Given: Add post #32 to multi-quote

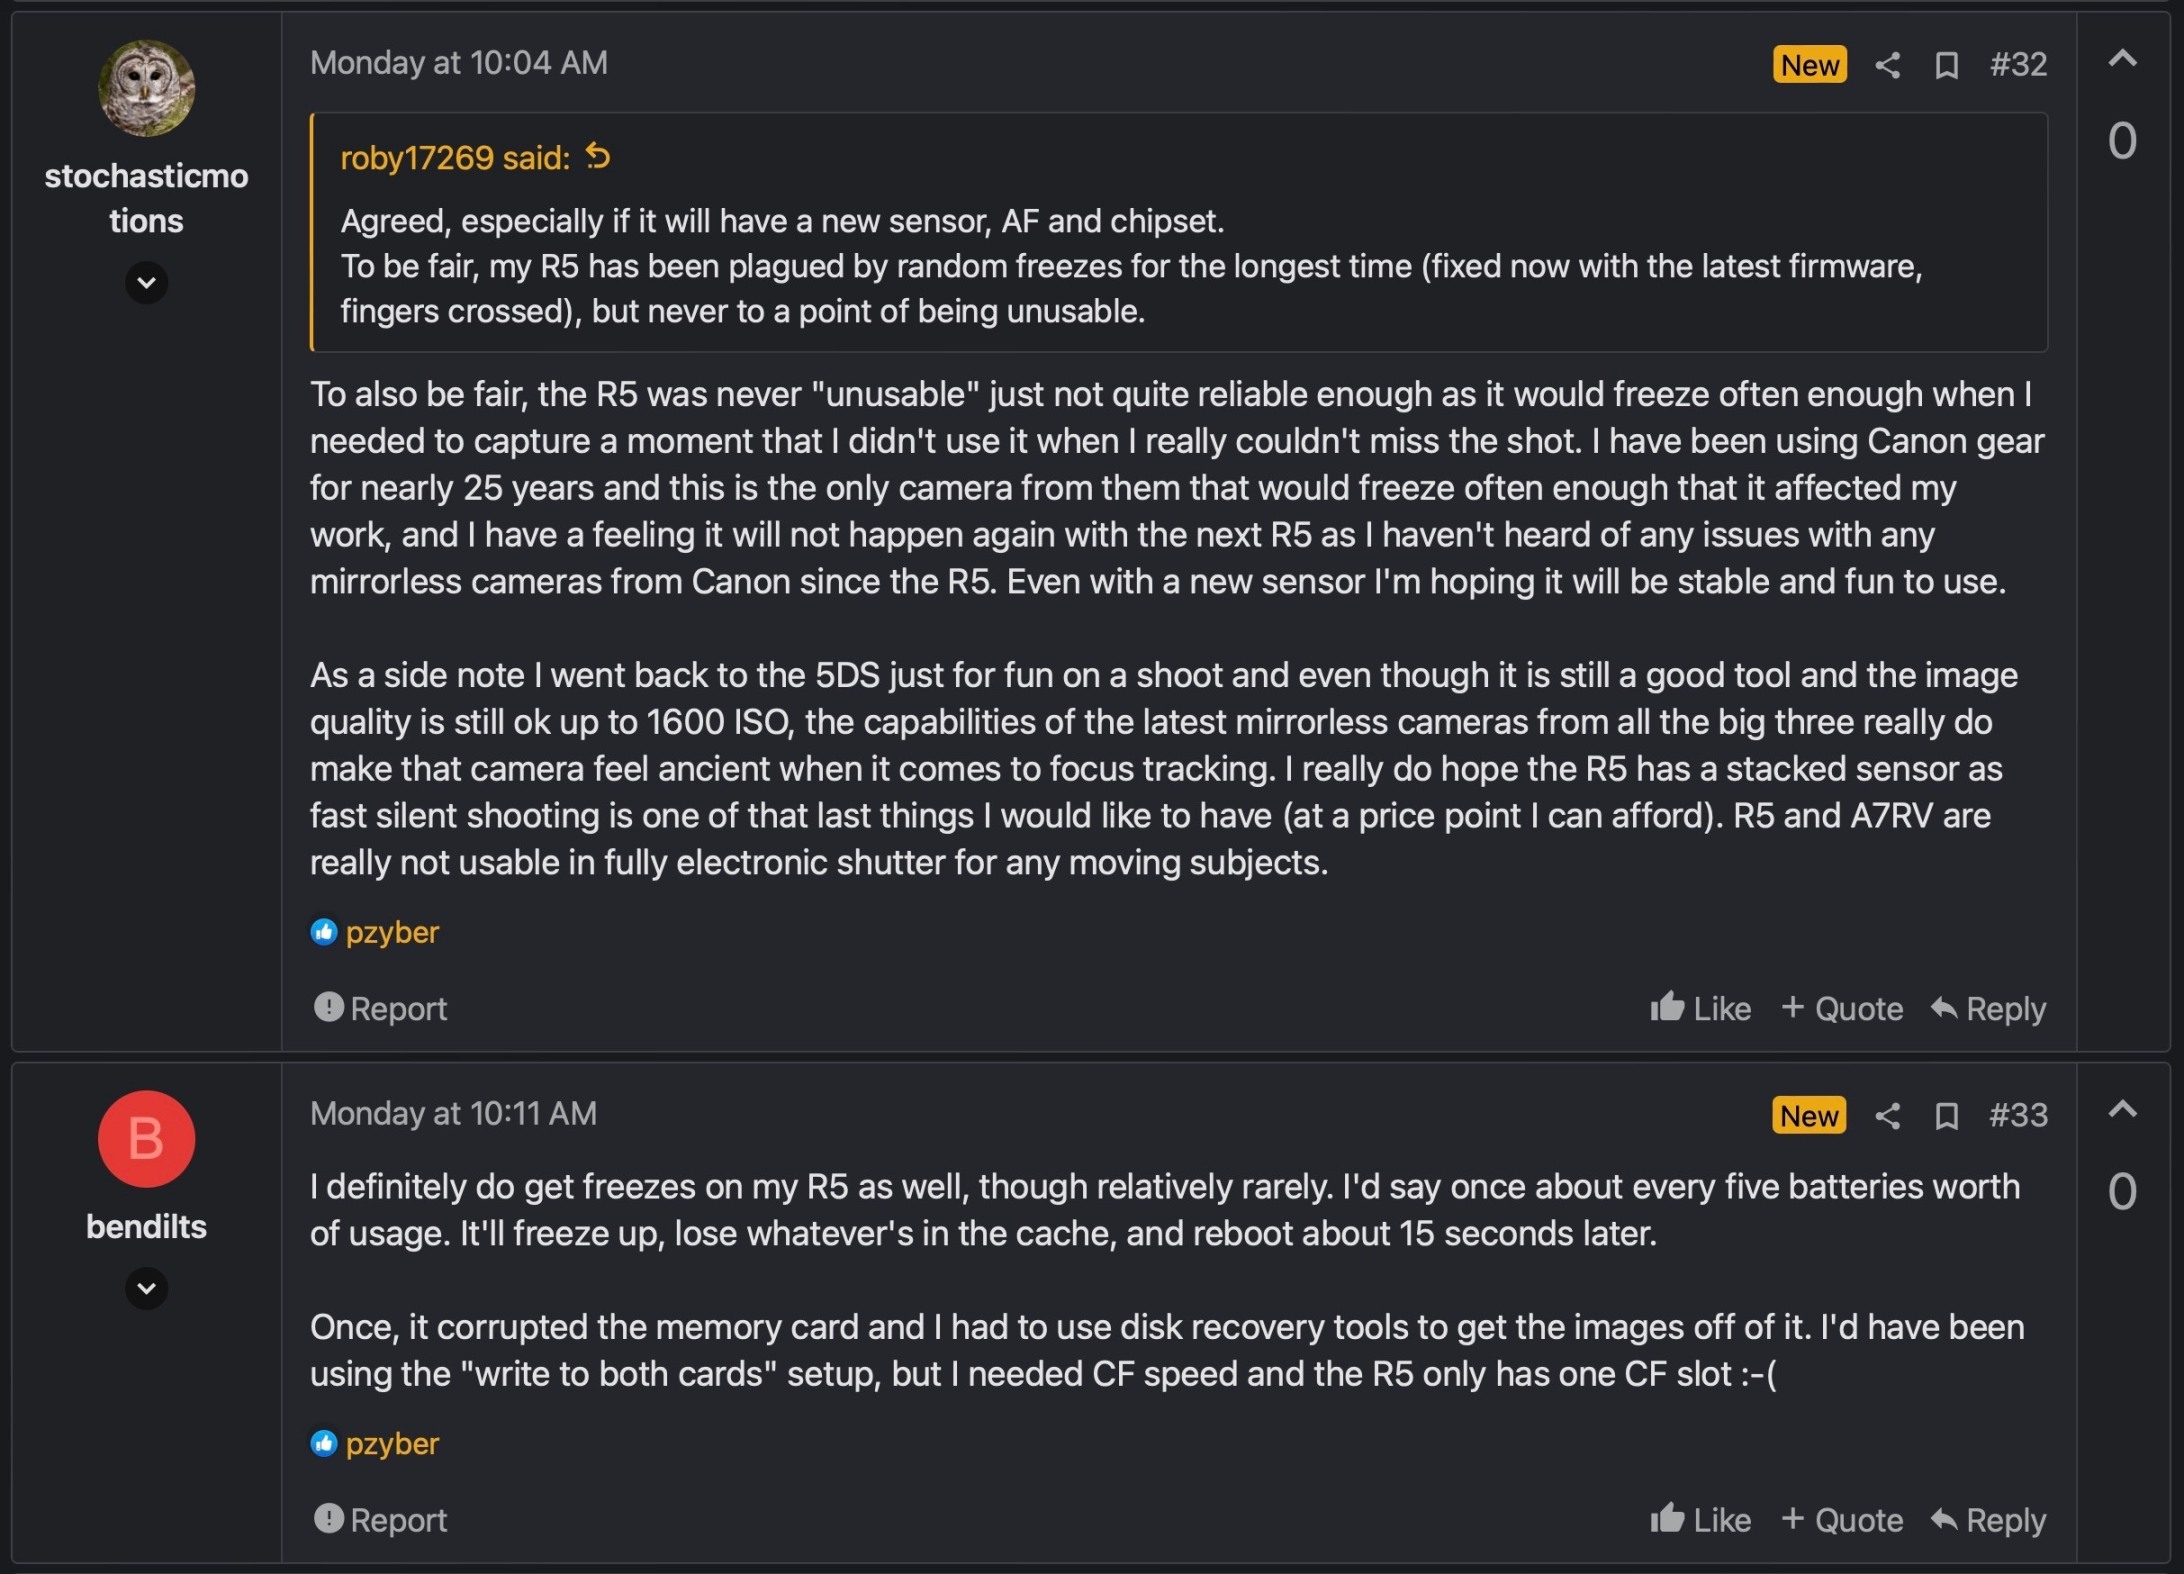Looking at the screenshot, I should (1842, 1008).
